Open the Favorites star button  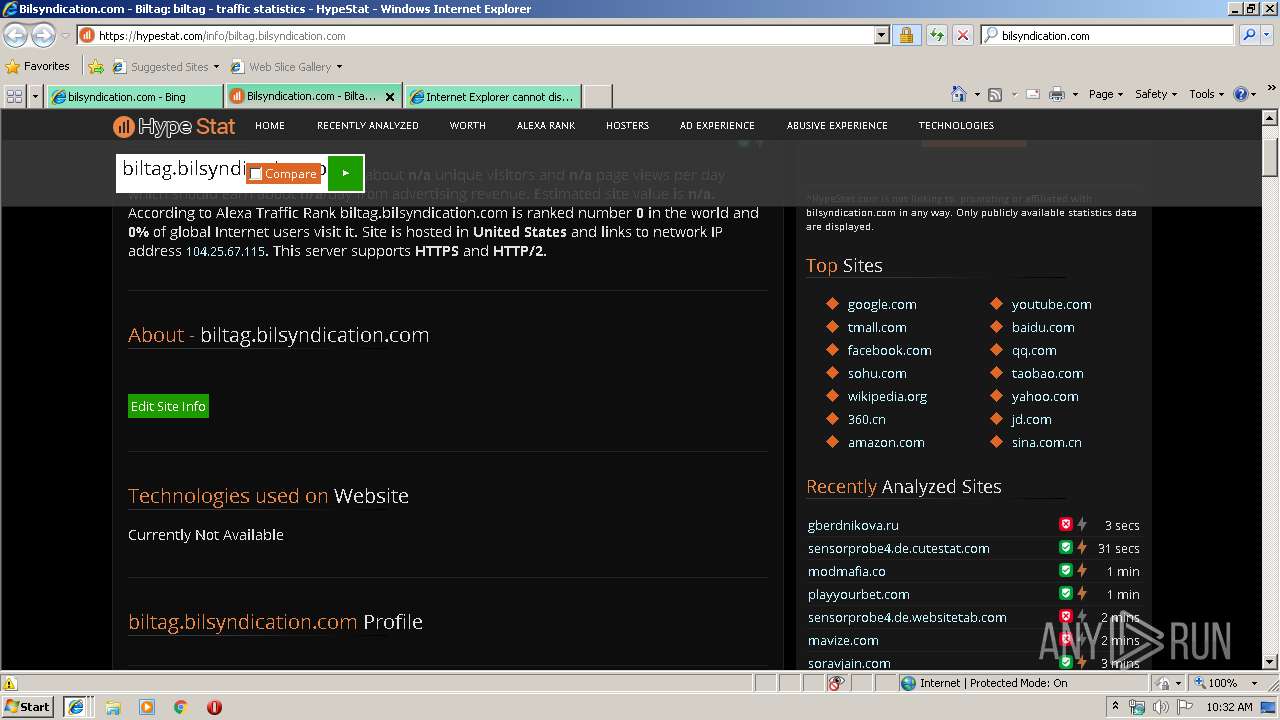37,66
